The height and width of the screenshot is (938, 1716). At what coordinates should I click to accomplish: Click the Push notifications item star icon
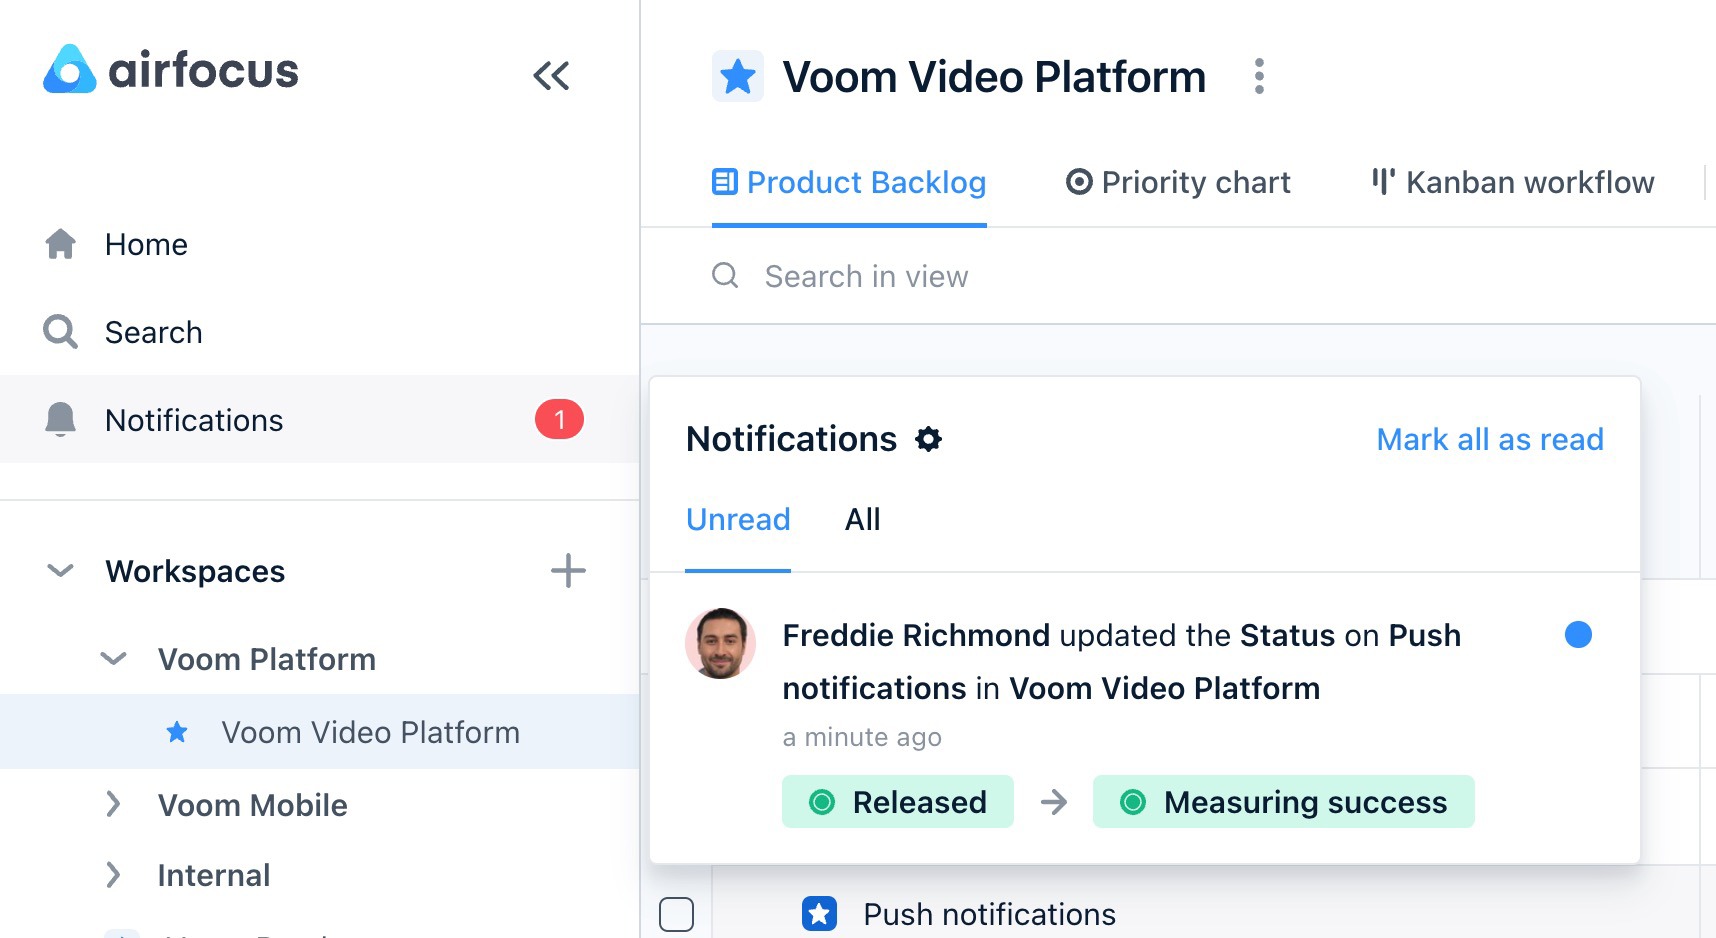click(819, 913)
